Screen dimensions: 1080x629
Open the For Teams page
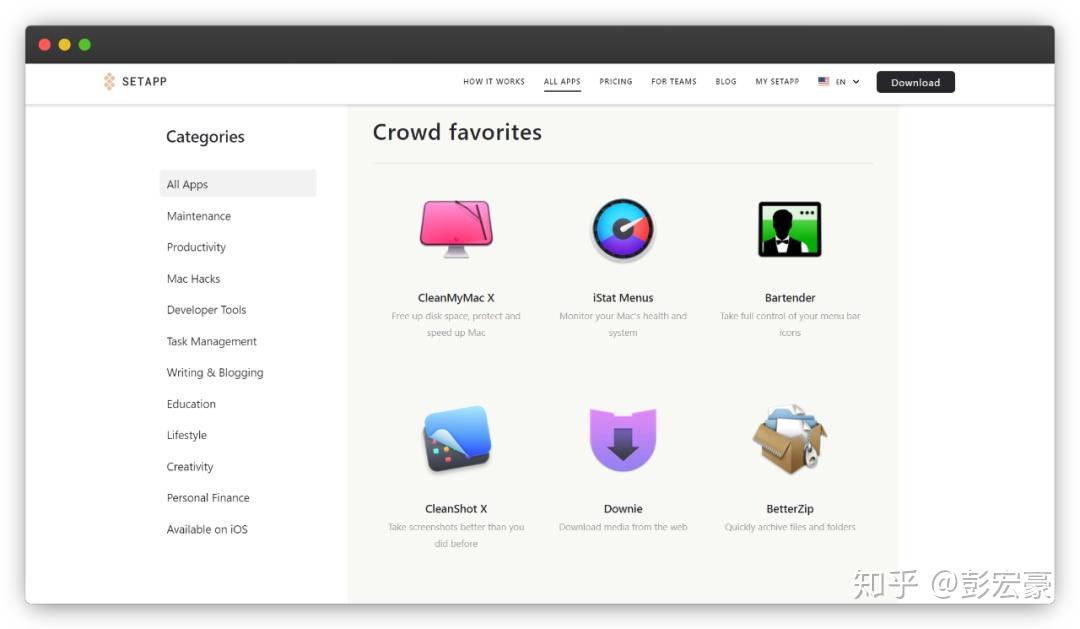[674, 81]
